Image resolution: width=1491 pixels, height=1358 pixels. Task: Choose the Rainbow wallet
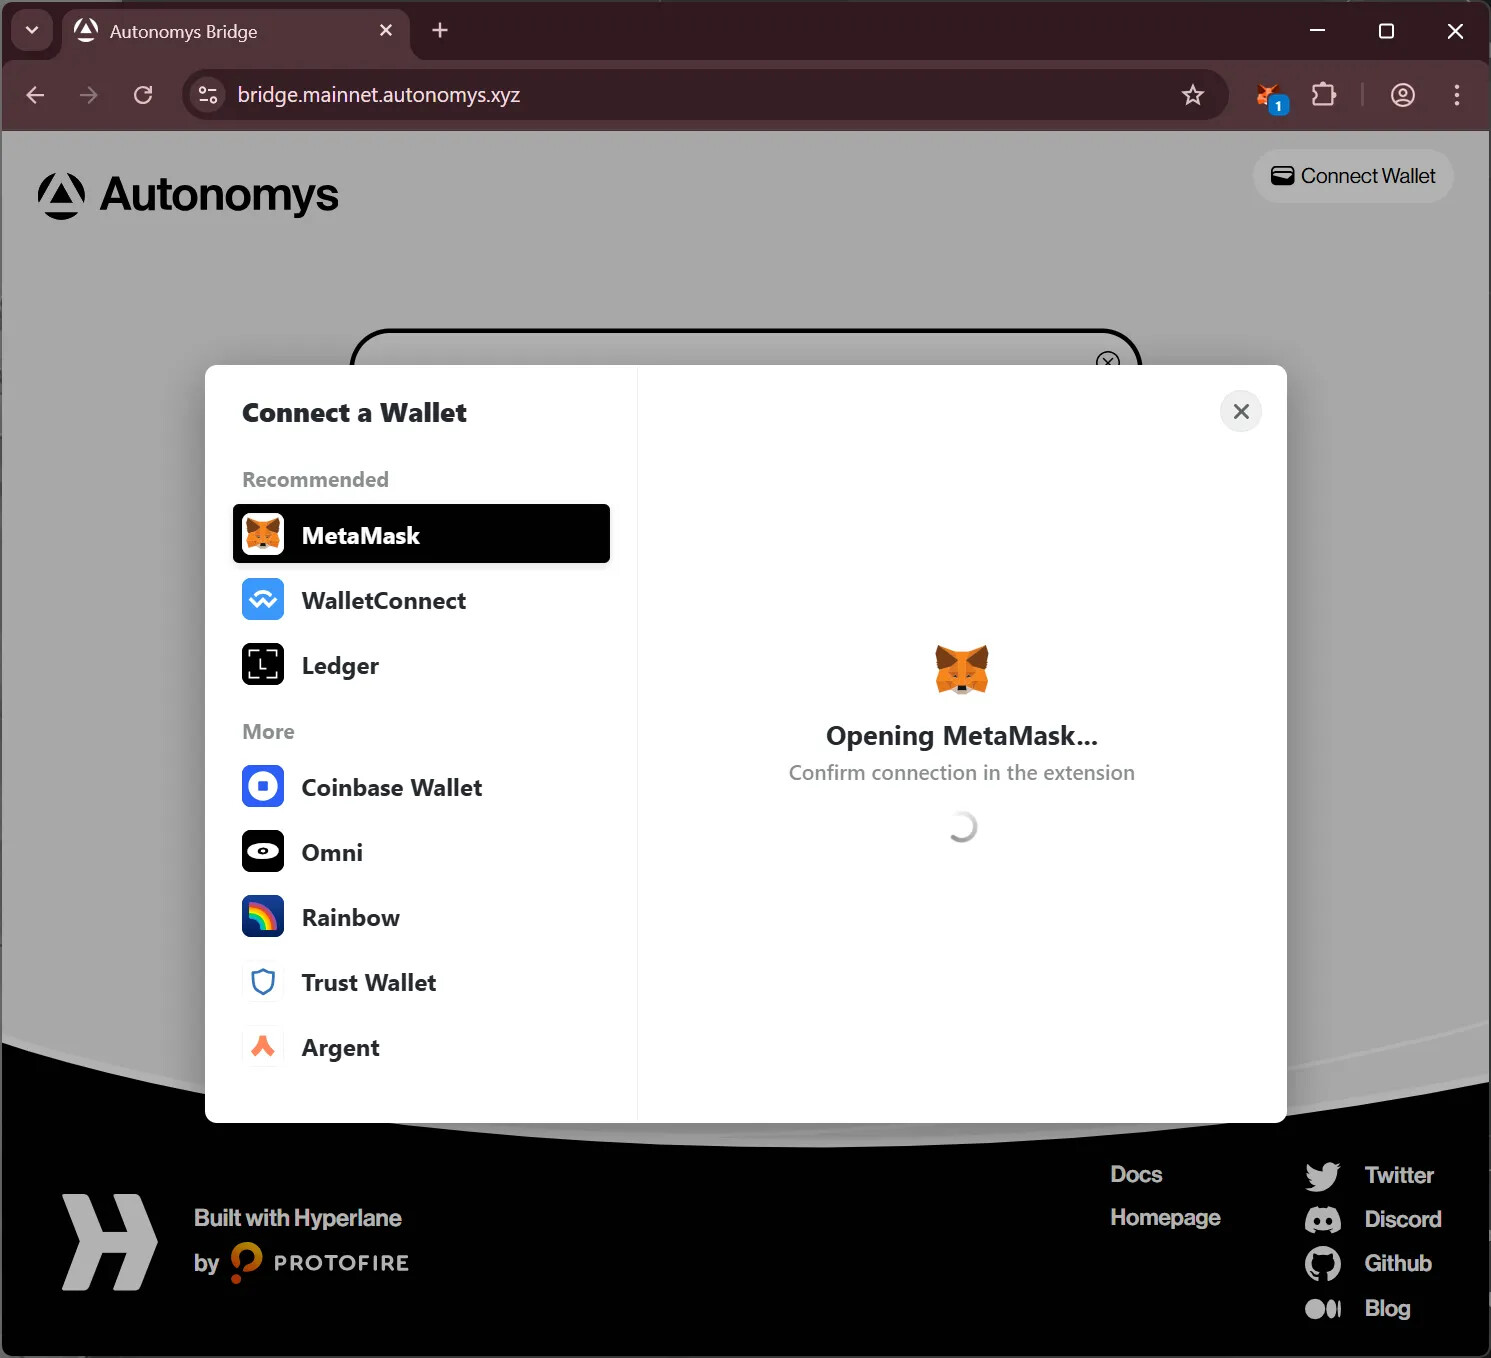[421, 917]
